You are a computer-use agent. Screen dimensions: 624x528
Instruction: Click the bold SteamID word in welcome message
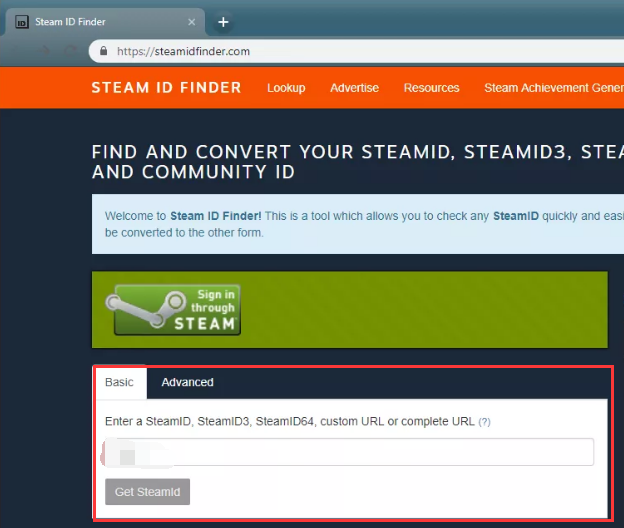[516, 216]
